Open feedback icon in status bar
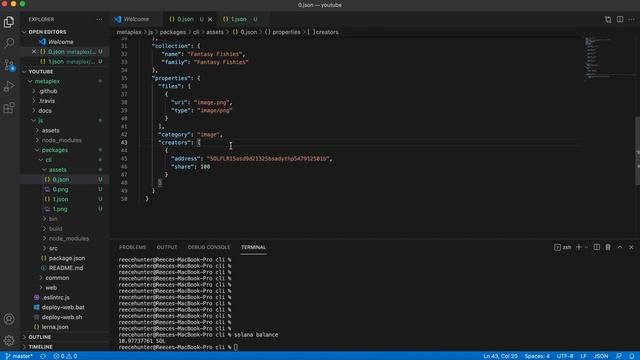 coord(619,356)
